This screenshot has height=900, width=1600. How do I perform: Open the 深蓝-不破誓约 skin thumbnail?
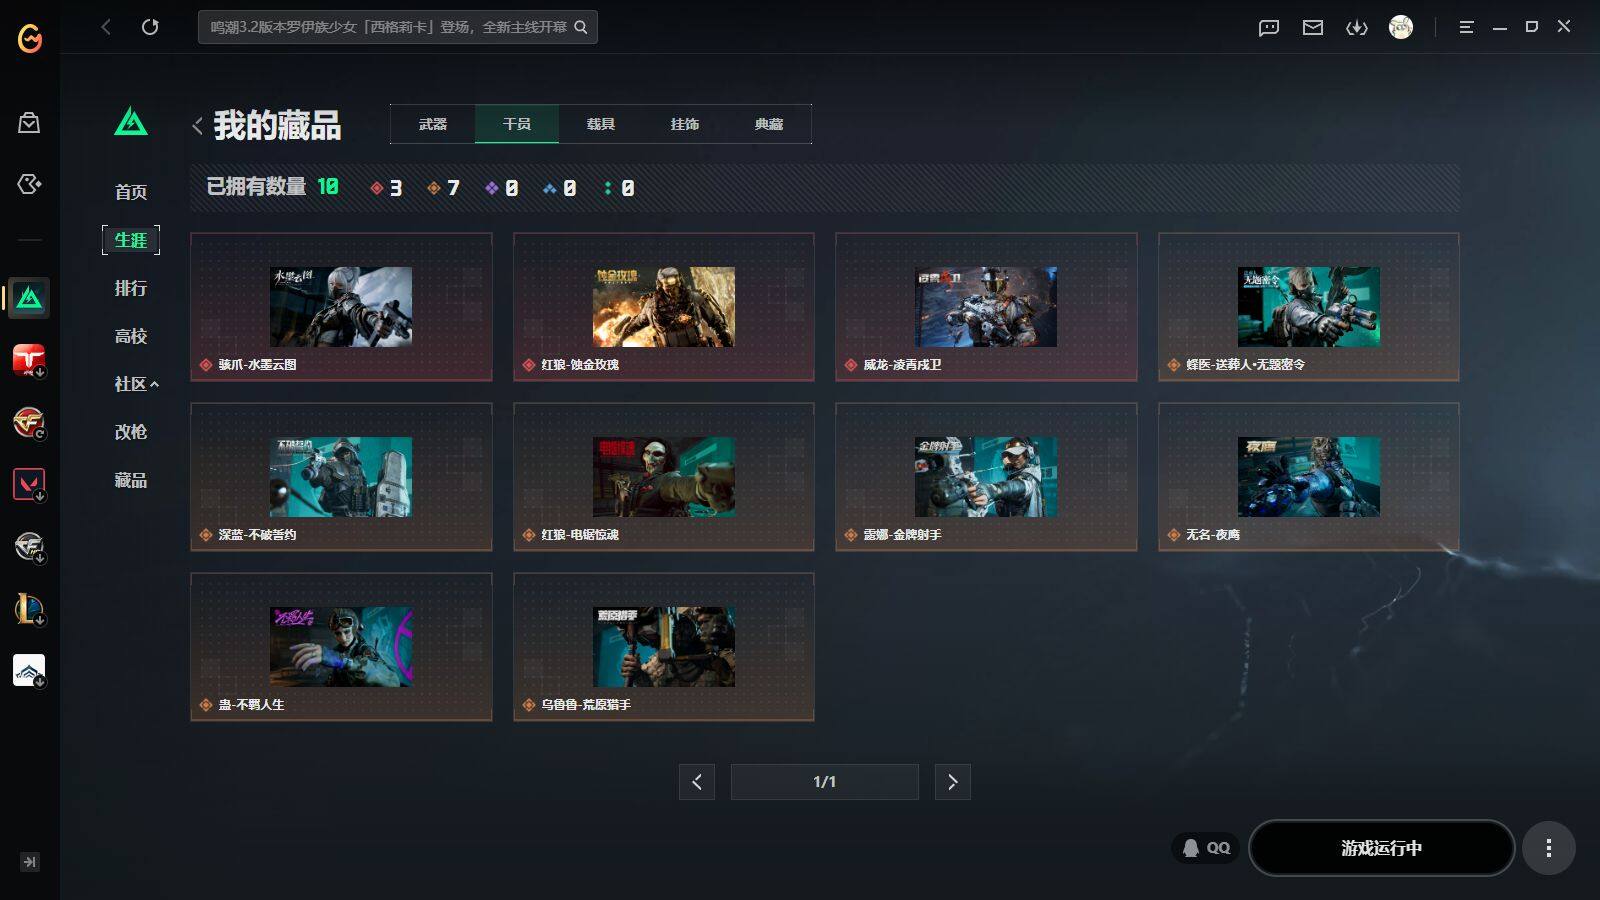pos(341,476)
